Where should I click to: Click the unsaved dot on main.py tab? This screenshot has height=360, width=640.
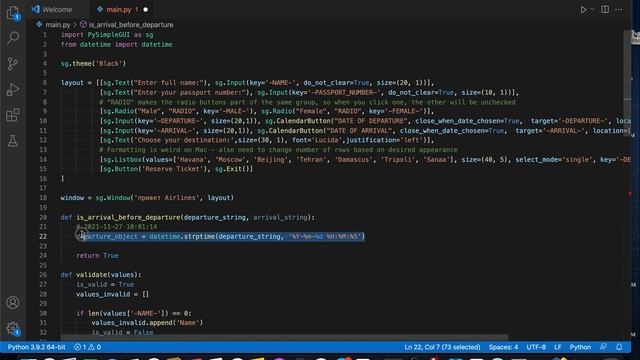point(145,9)
